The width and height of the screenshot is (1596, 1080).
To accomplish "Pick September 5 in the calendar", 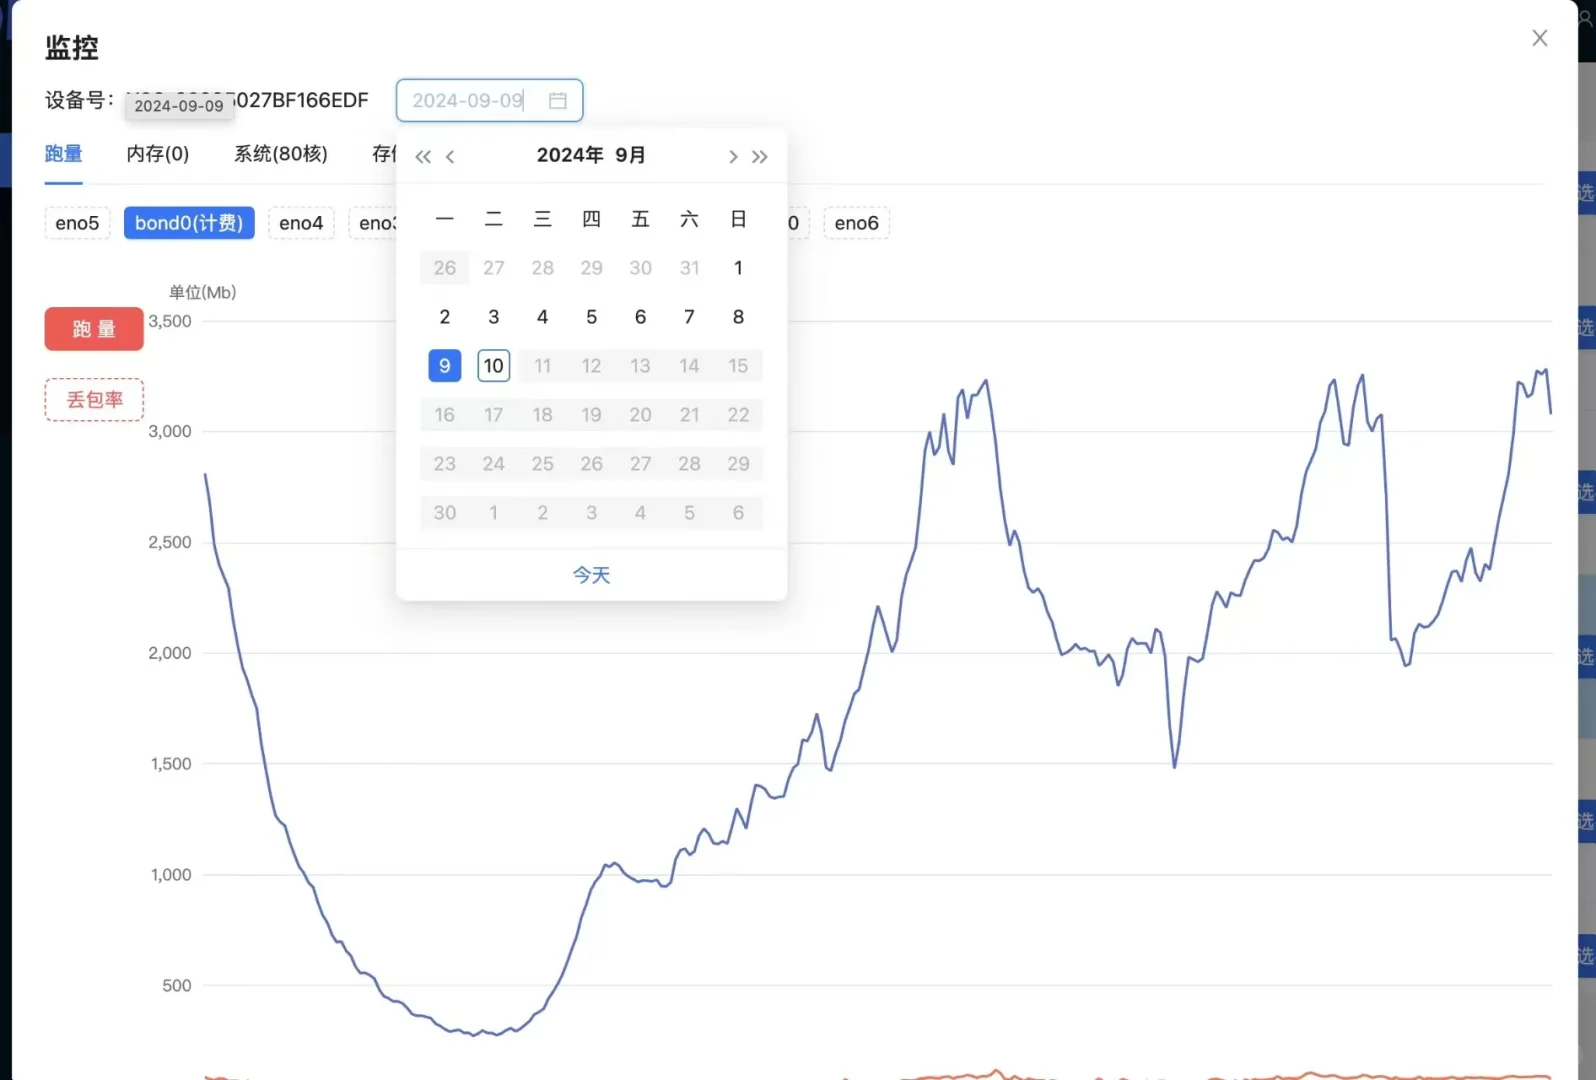I will pos(592,317).
